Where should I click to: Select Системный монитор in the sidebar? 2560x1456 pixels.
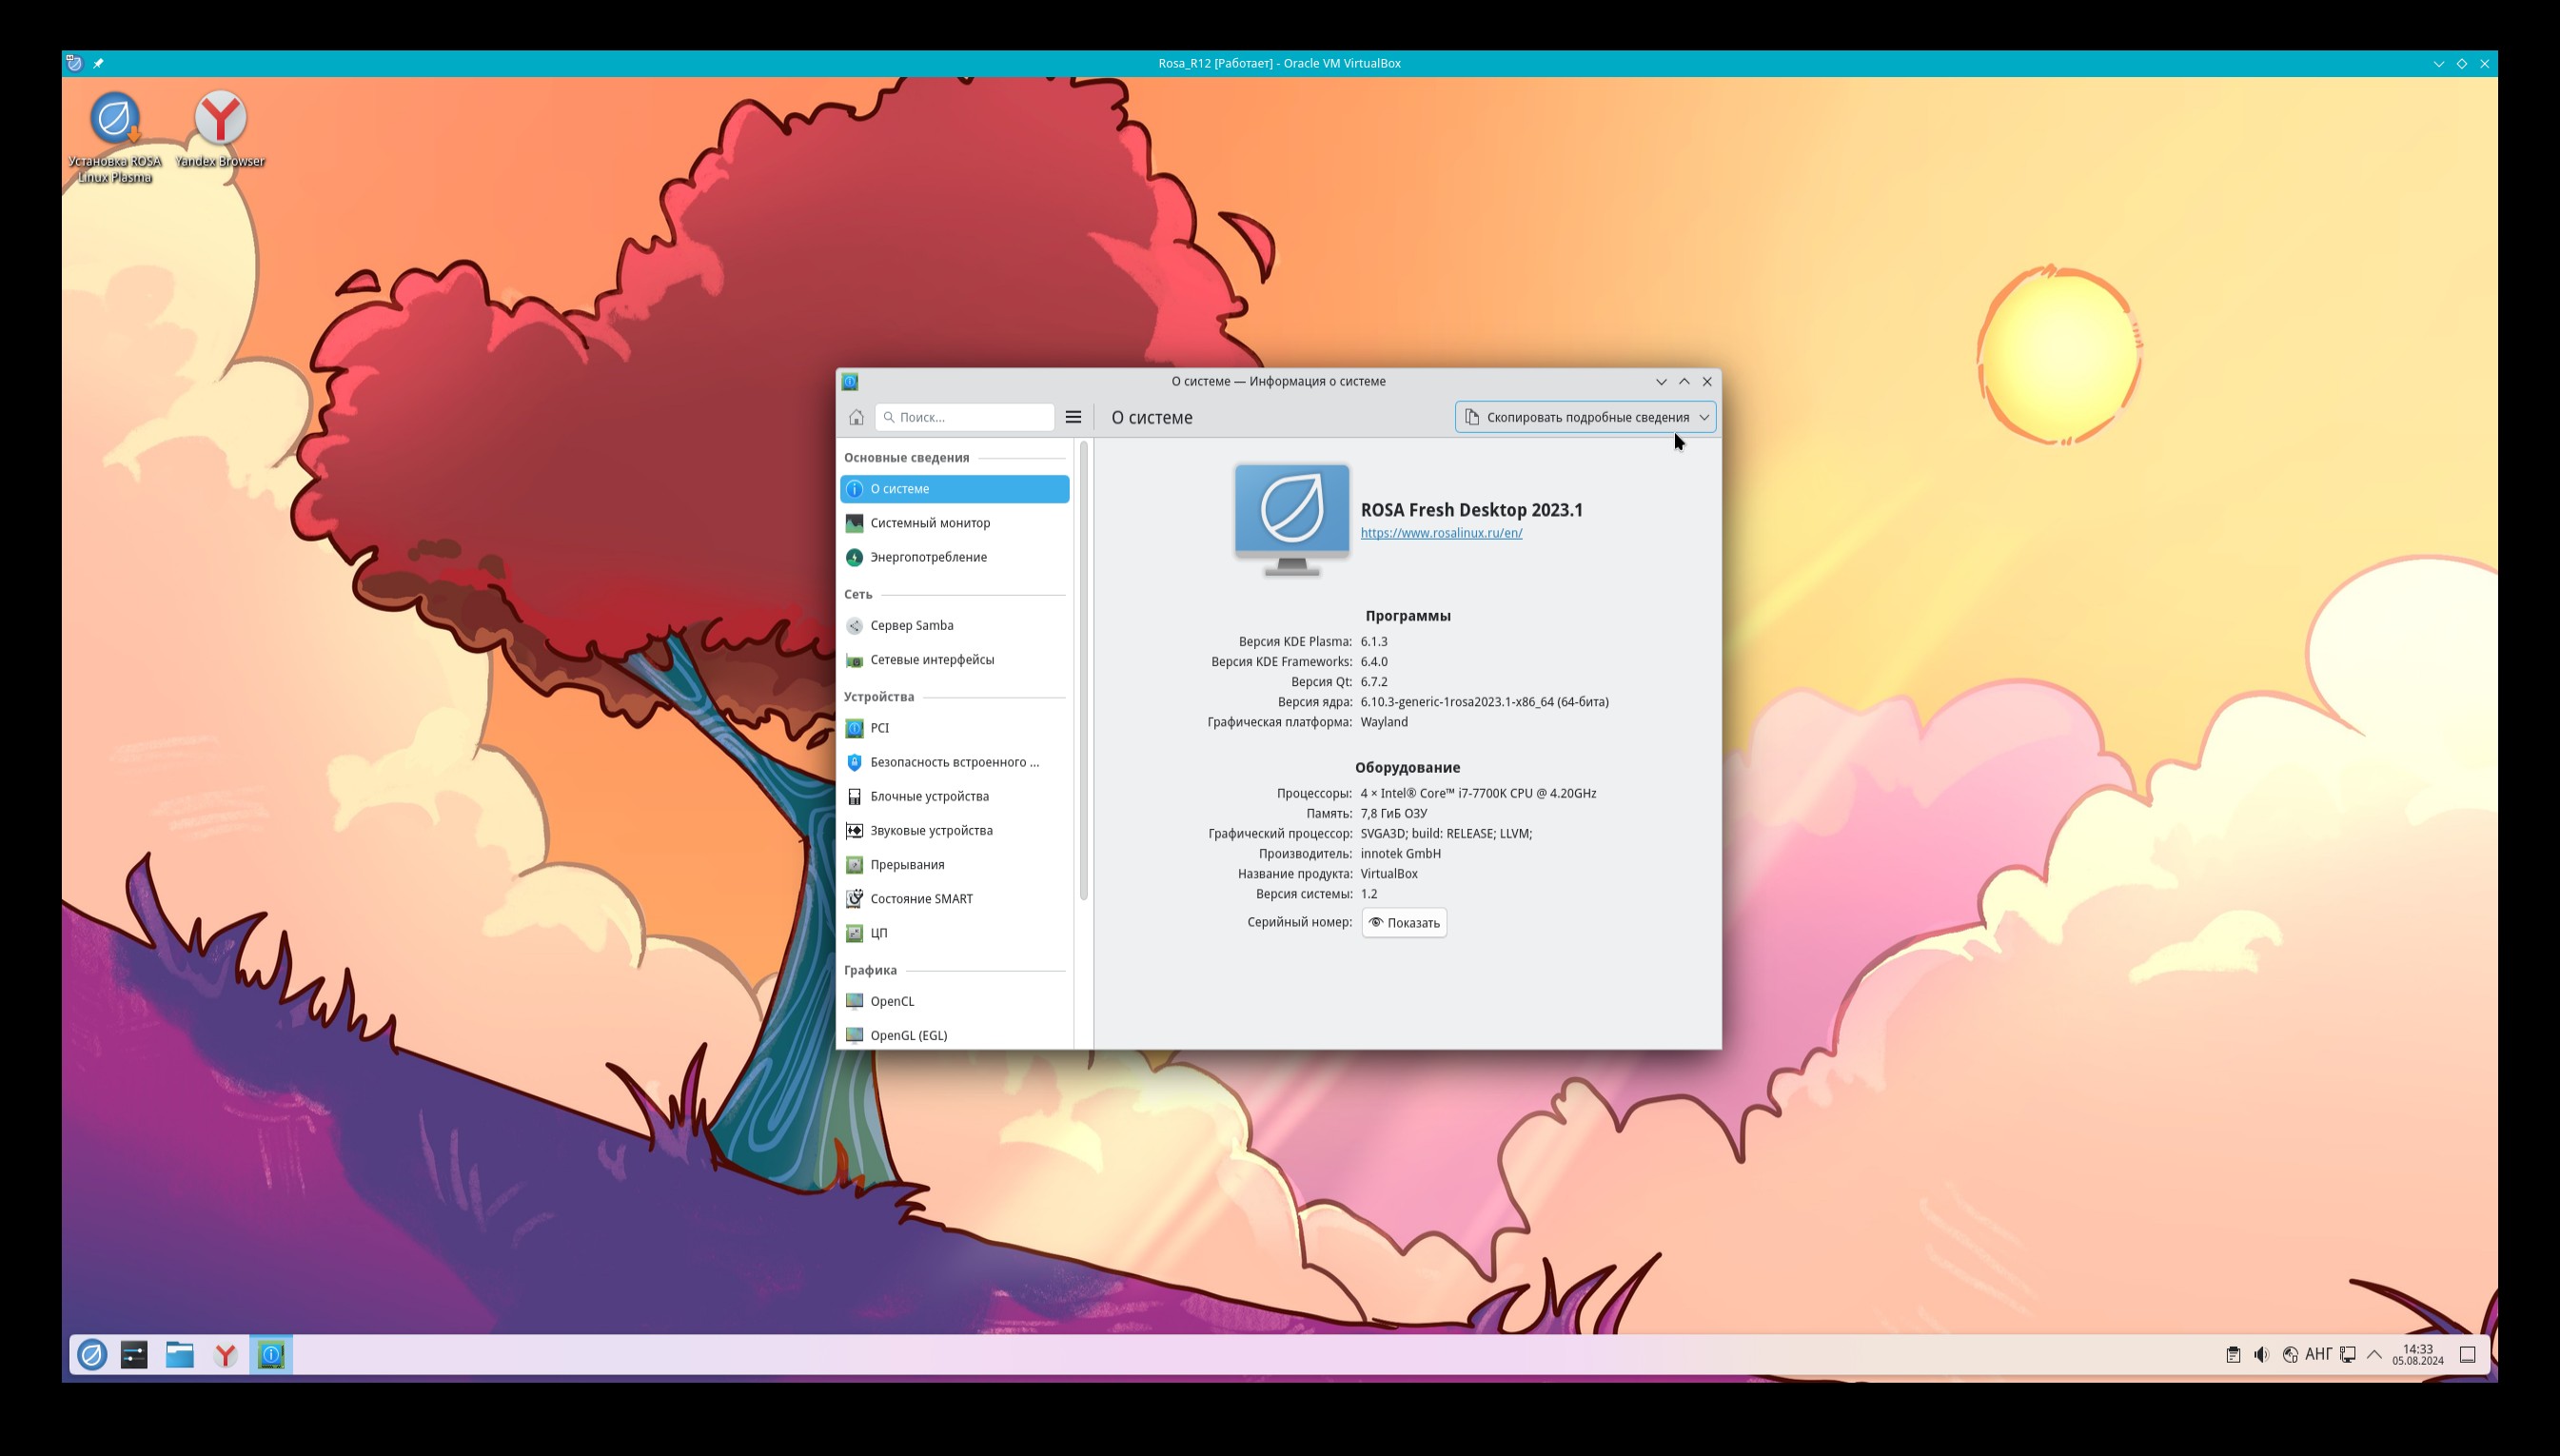[x=930, y=523]
